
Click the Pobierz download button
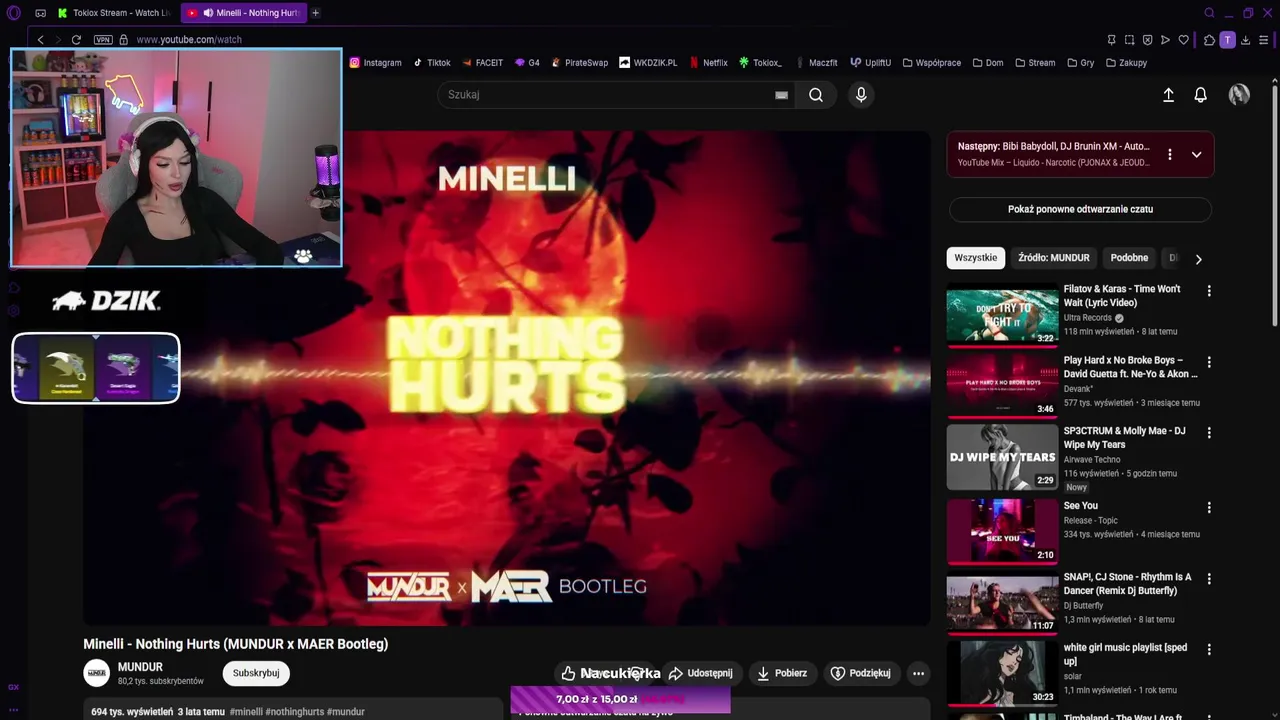pos(781,673)
